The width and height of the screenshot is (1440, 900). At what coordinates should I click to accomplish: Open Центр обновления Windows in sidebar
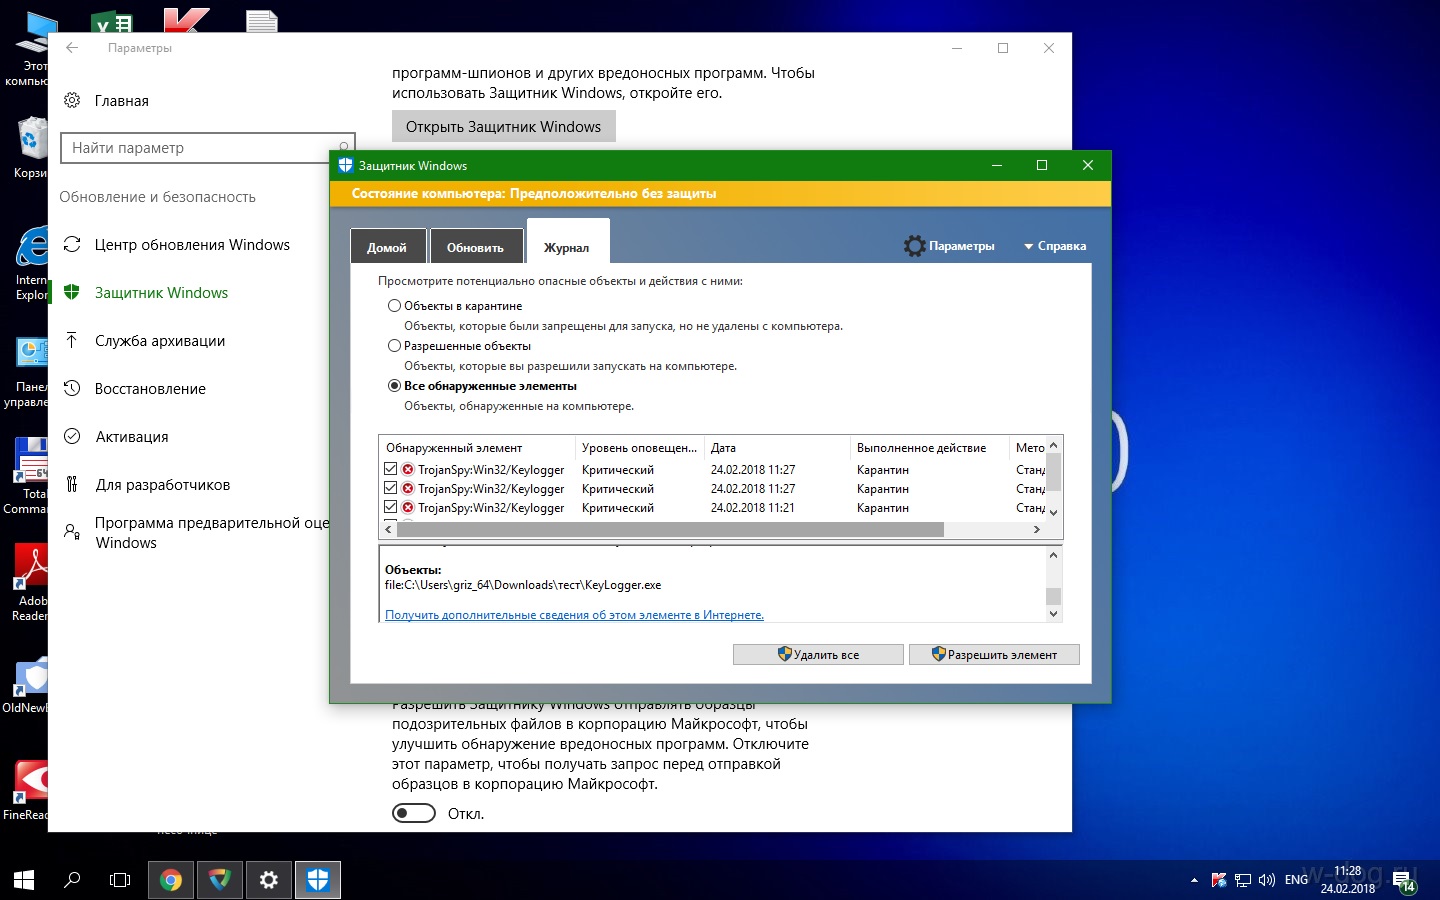point(192,245)
